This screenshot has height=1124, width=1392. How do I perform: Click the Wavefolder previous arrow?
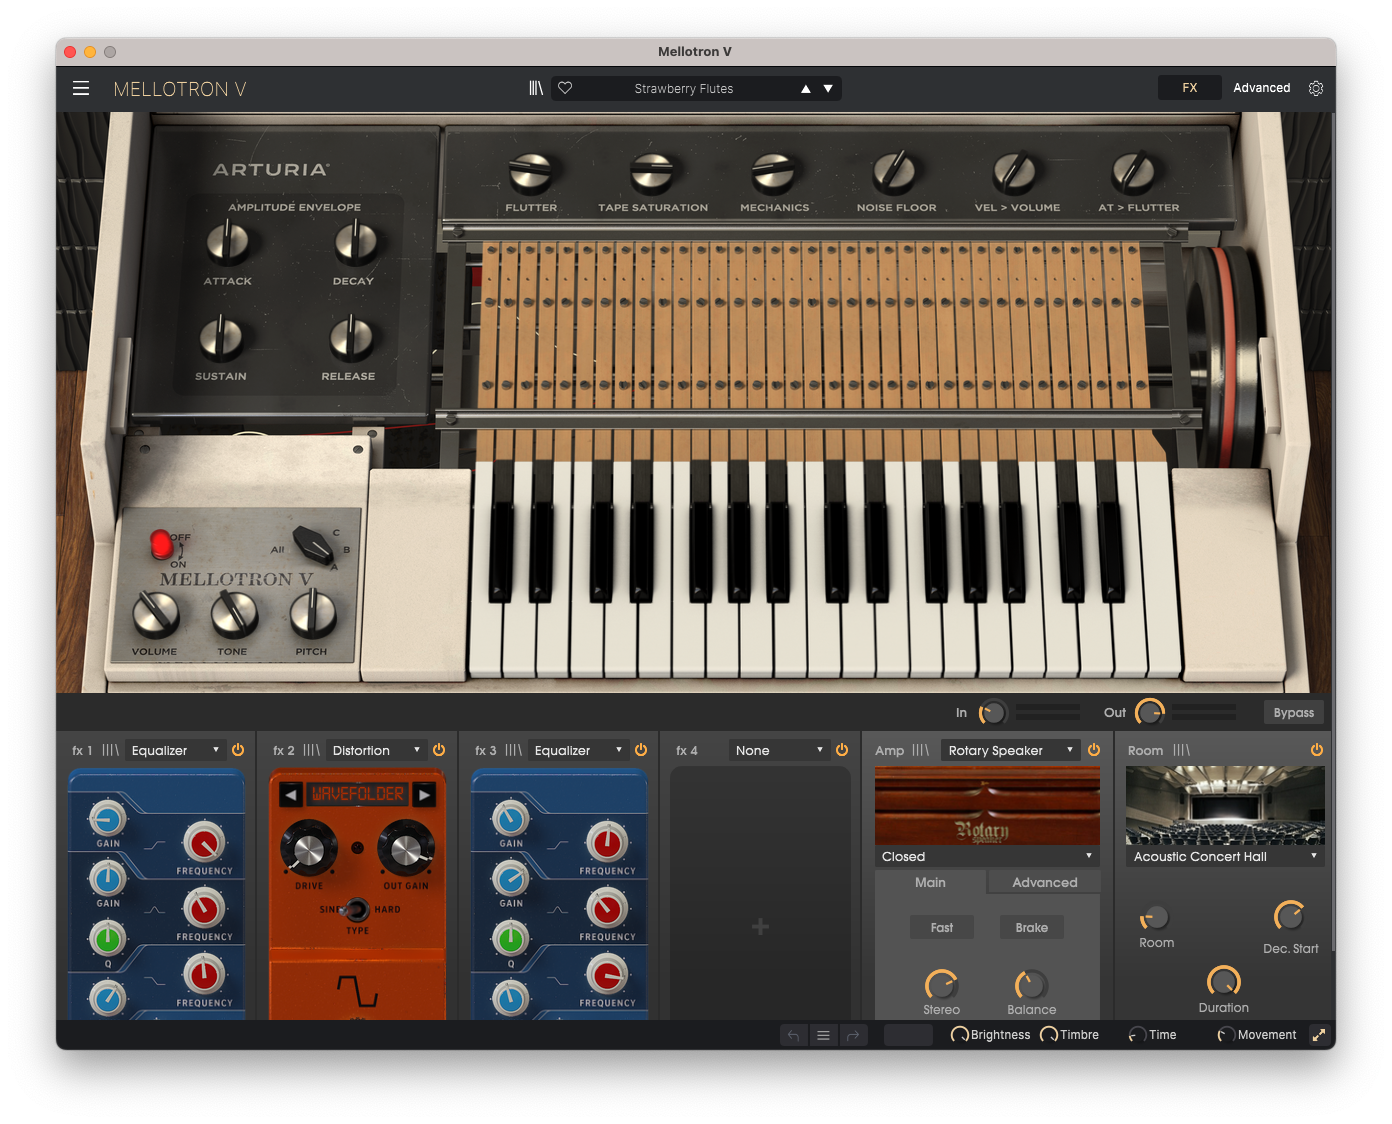[x=290, y=795]
